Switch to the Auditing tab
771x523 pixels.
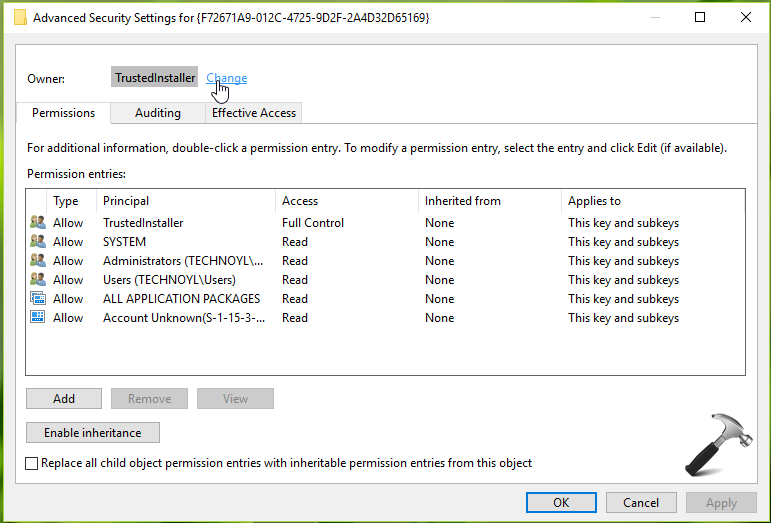157,113
